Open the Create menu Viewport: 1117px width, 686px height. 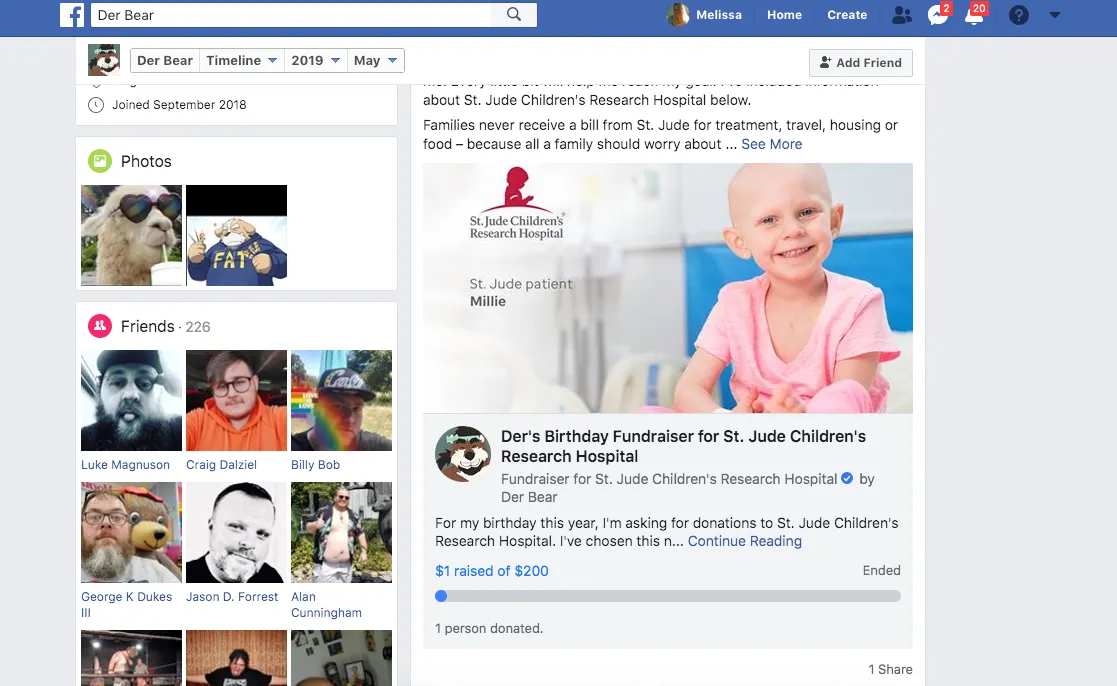pyautogui.click(x=847, y=15)
